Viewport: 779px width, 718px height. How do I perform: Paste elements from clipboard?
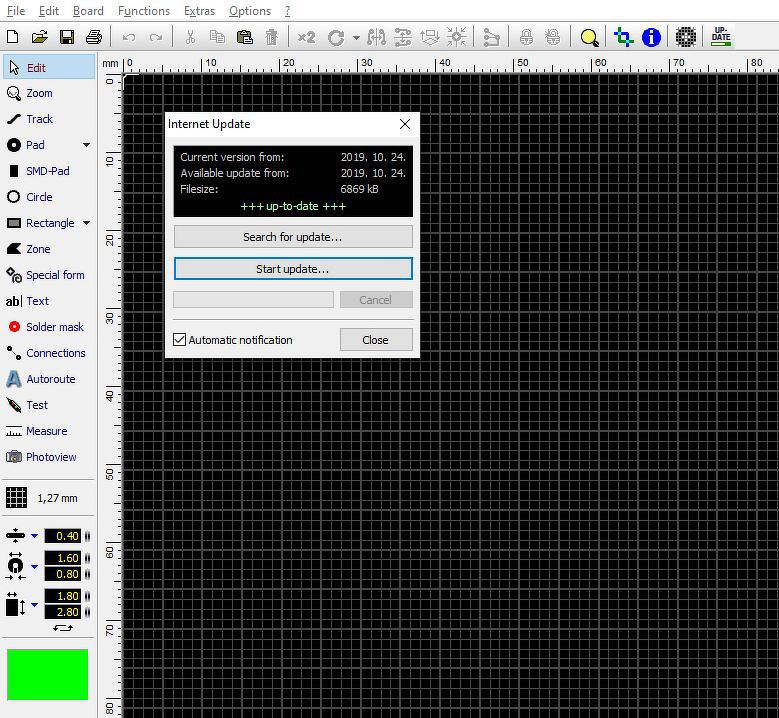(244, 37)
